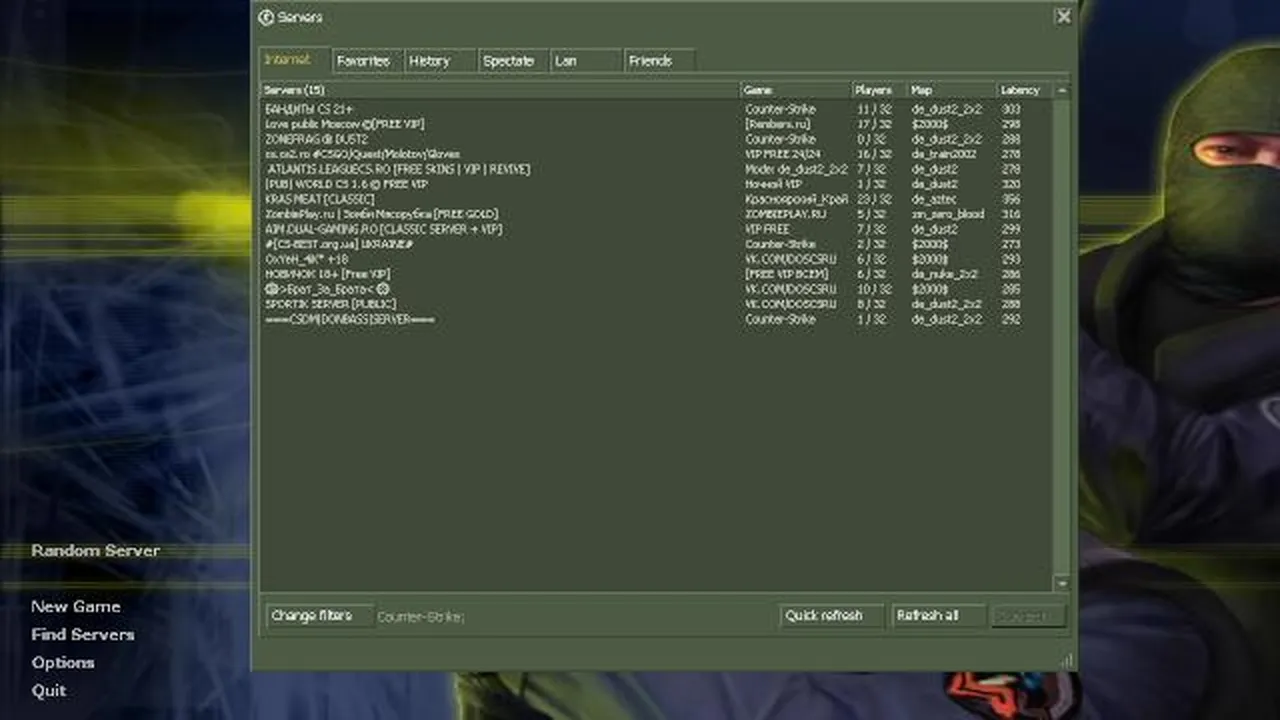Click the 0 / 32 players cell

click(874, 139)
